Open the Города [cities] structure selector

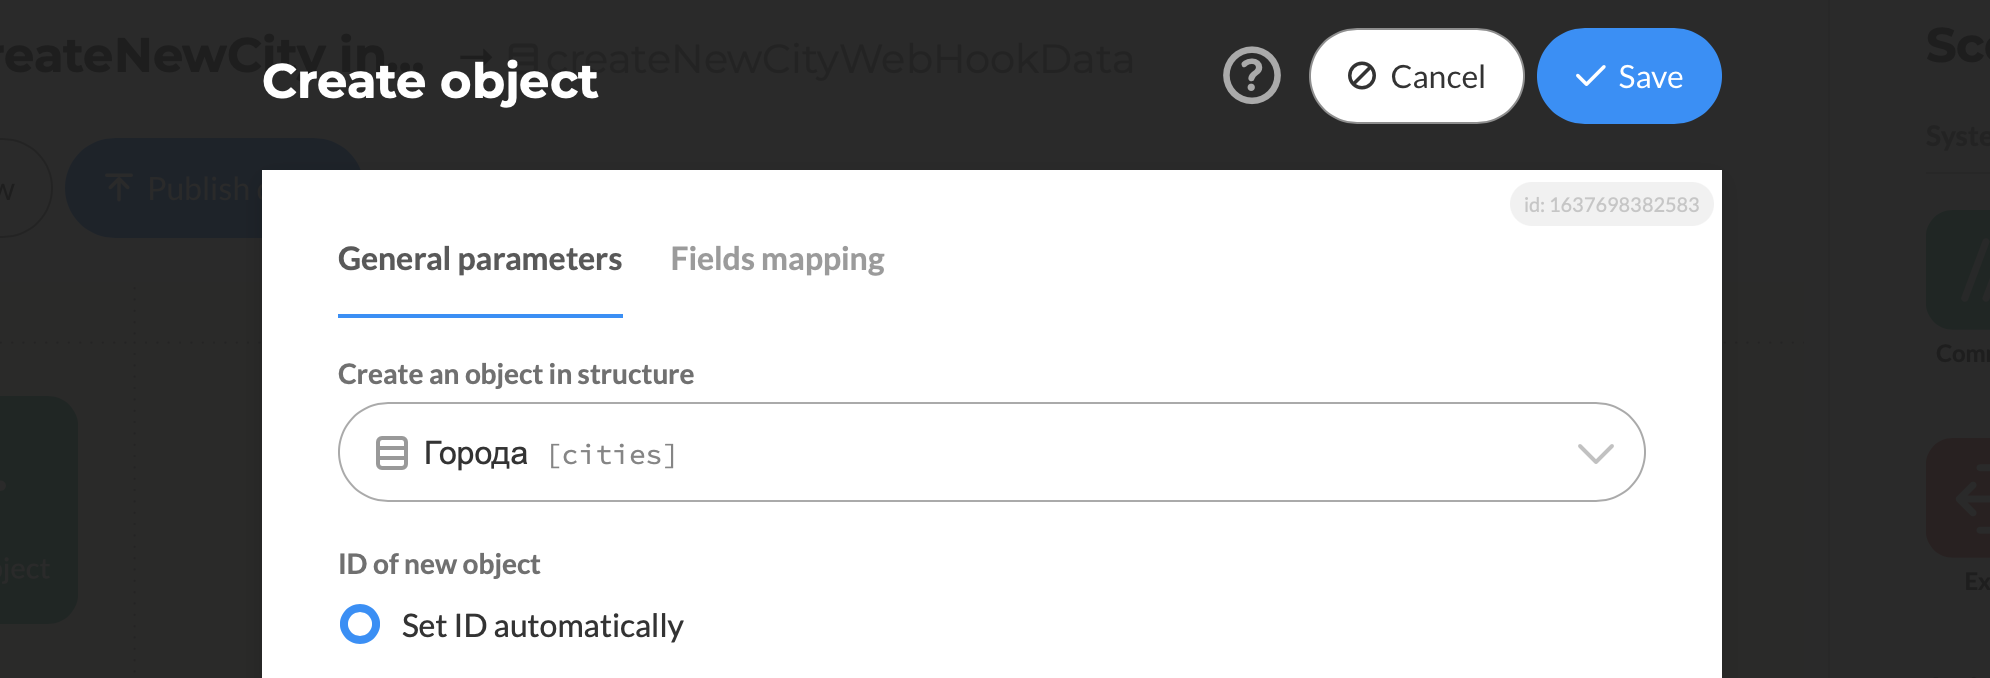991,452
